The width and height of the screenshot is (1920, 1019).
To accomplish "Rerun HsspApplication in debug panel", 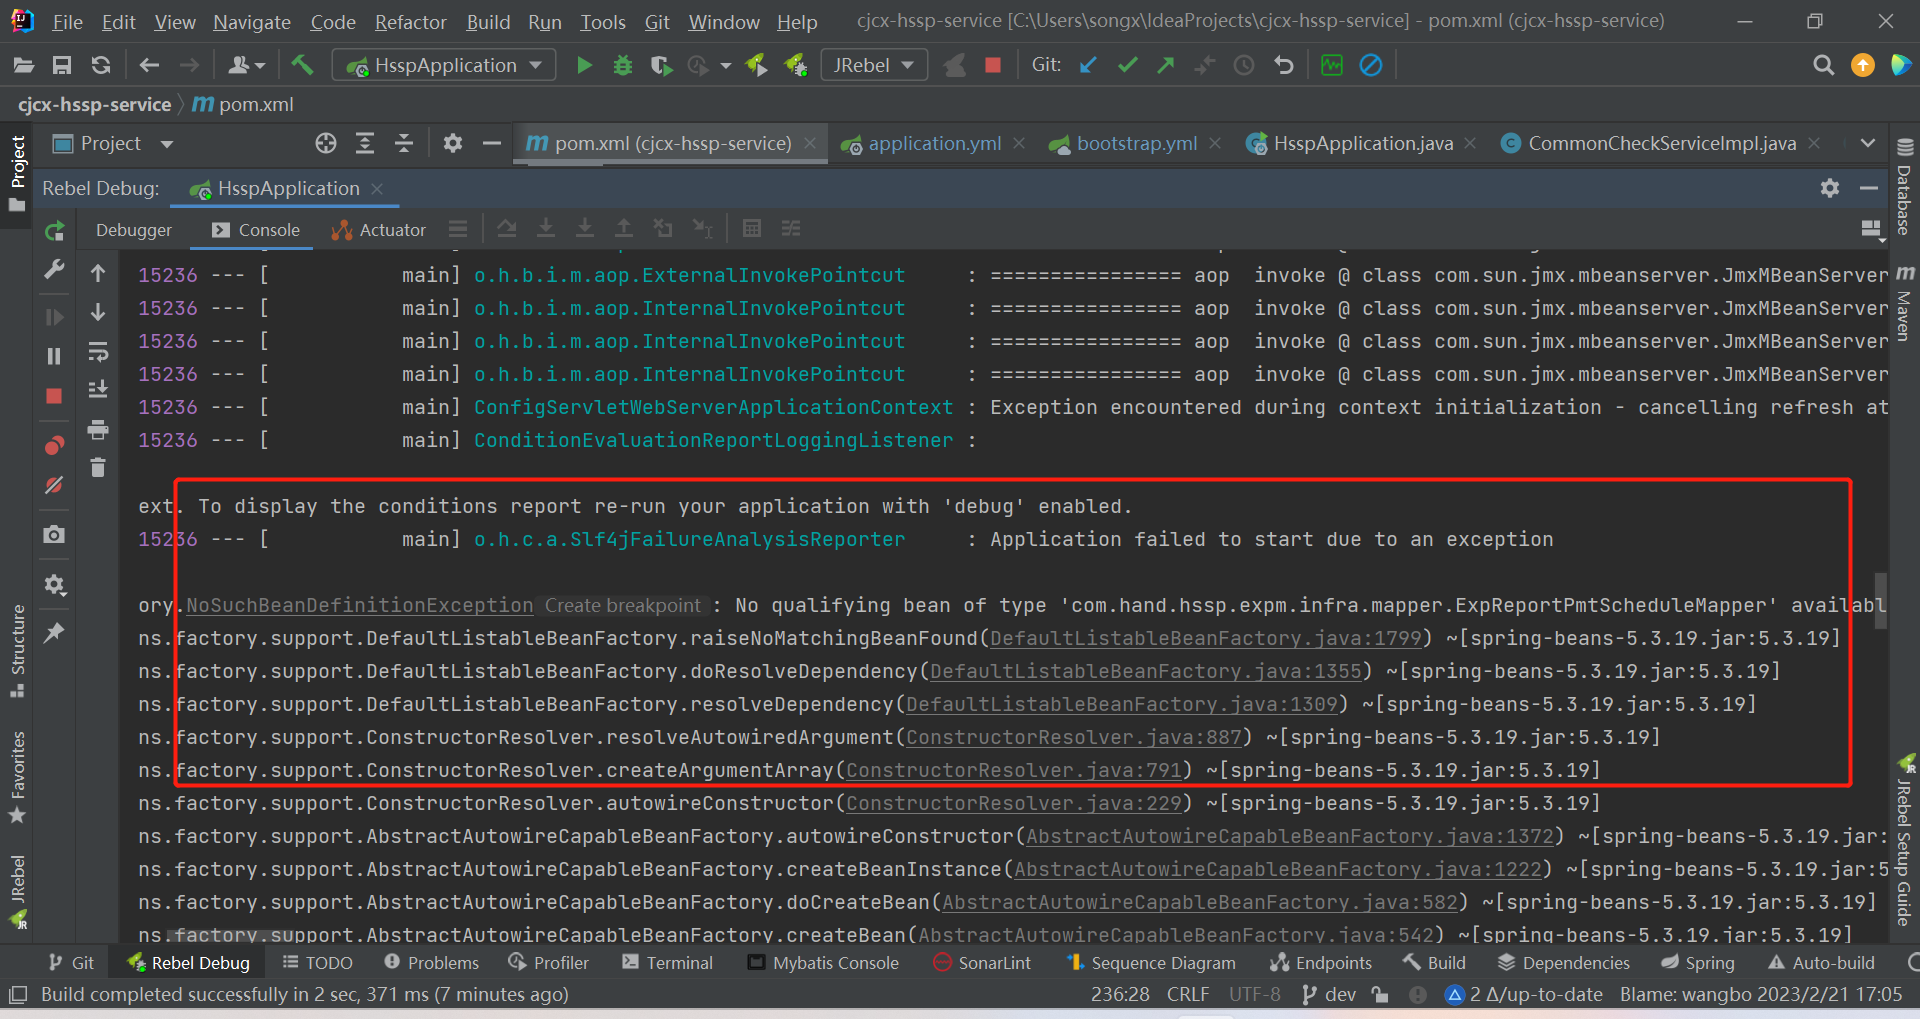I will pos(55,231).
